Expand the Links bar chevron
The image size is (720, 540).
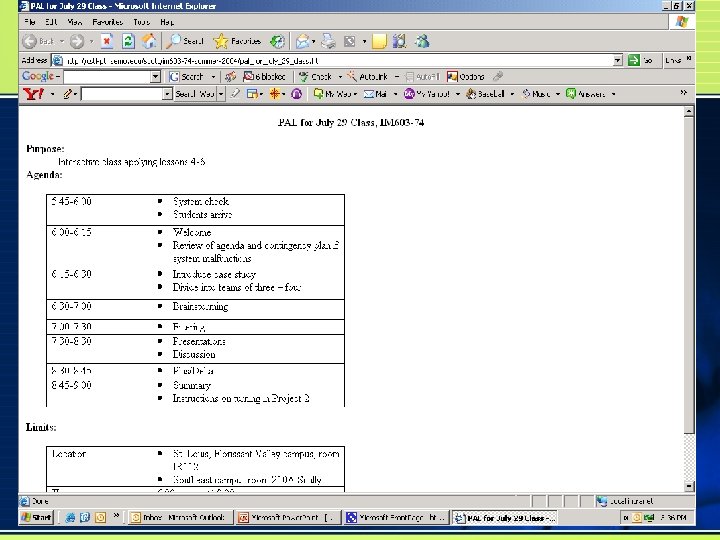[x=689, y=58]
